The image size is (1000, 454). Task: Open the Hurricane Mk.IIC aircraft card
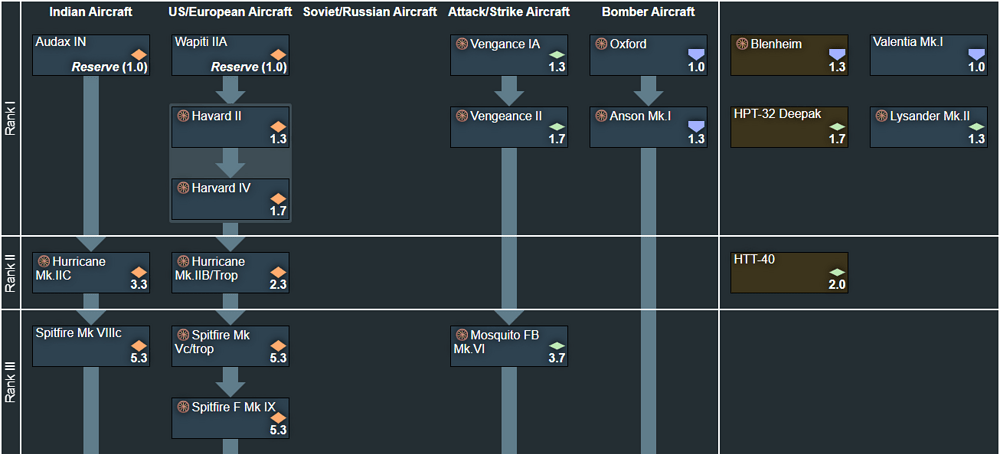91,273
